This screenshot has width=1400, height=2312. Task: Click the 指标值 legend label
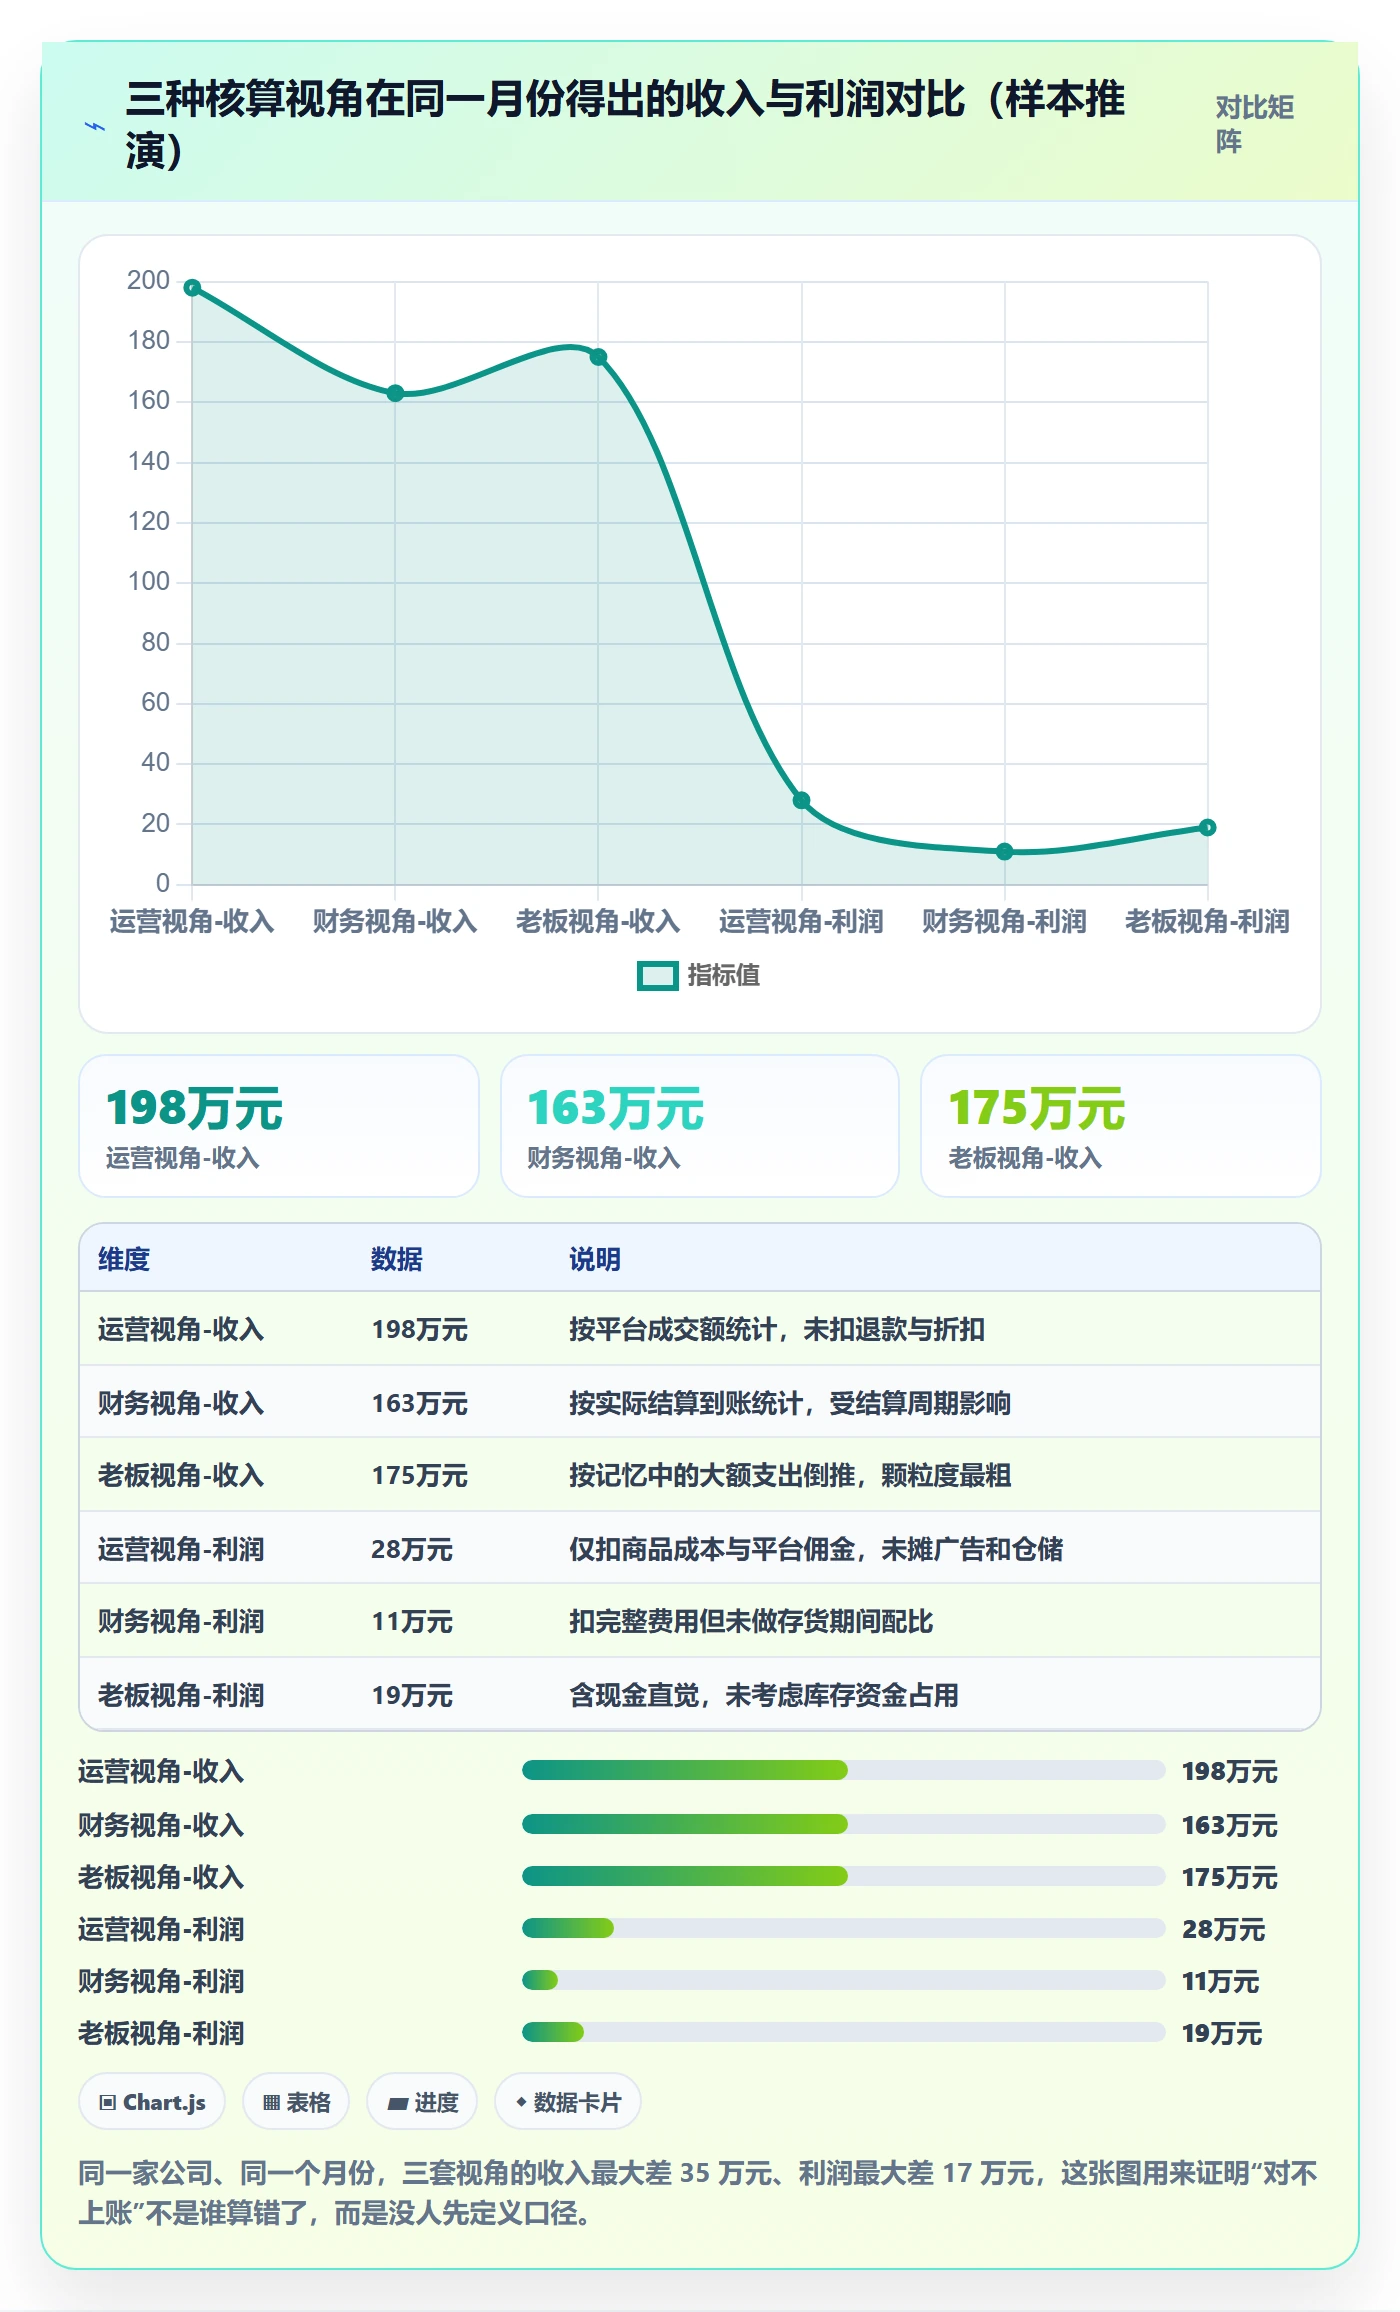(723, 976)
